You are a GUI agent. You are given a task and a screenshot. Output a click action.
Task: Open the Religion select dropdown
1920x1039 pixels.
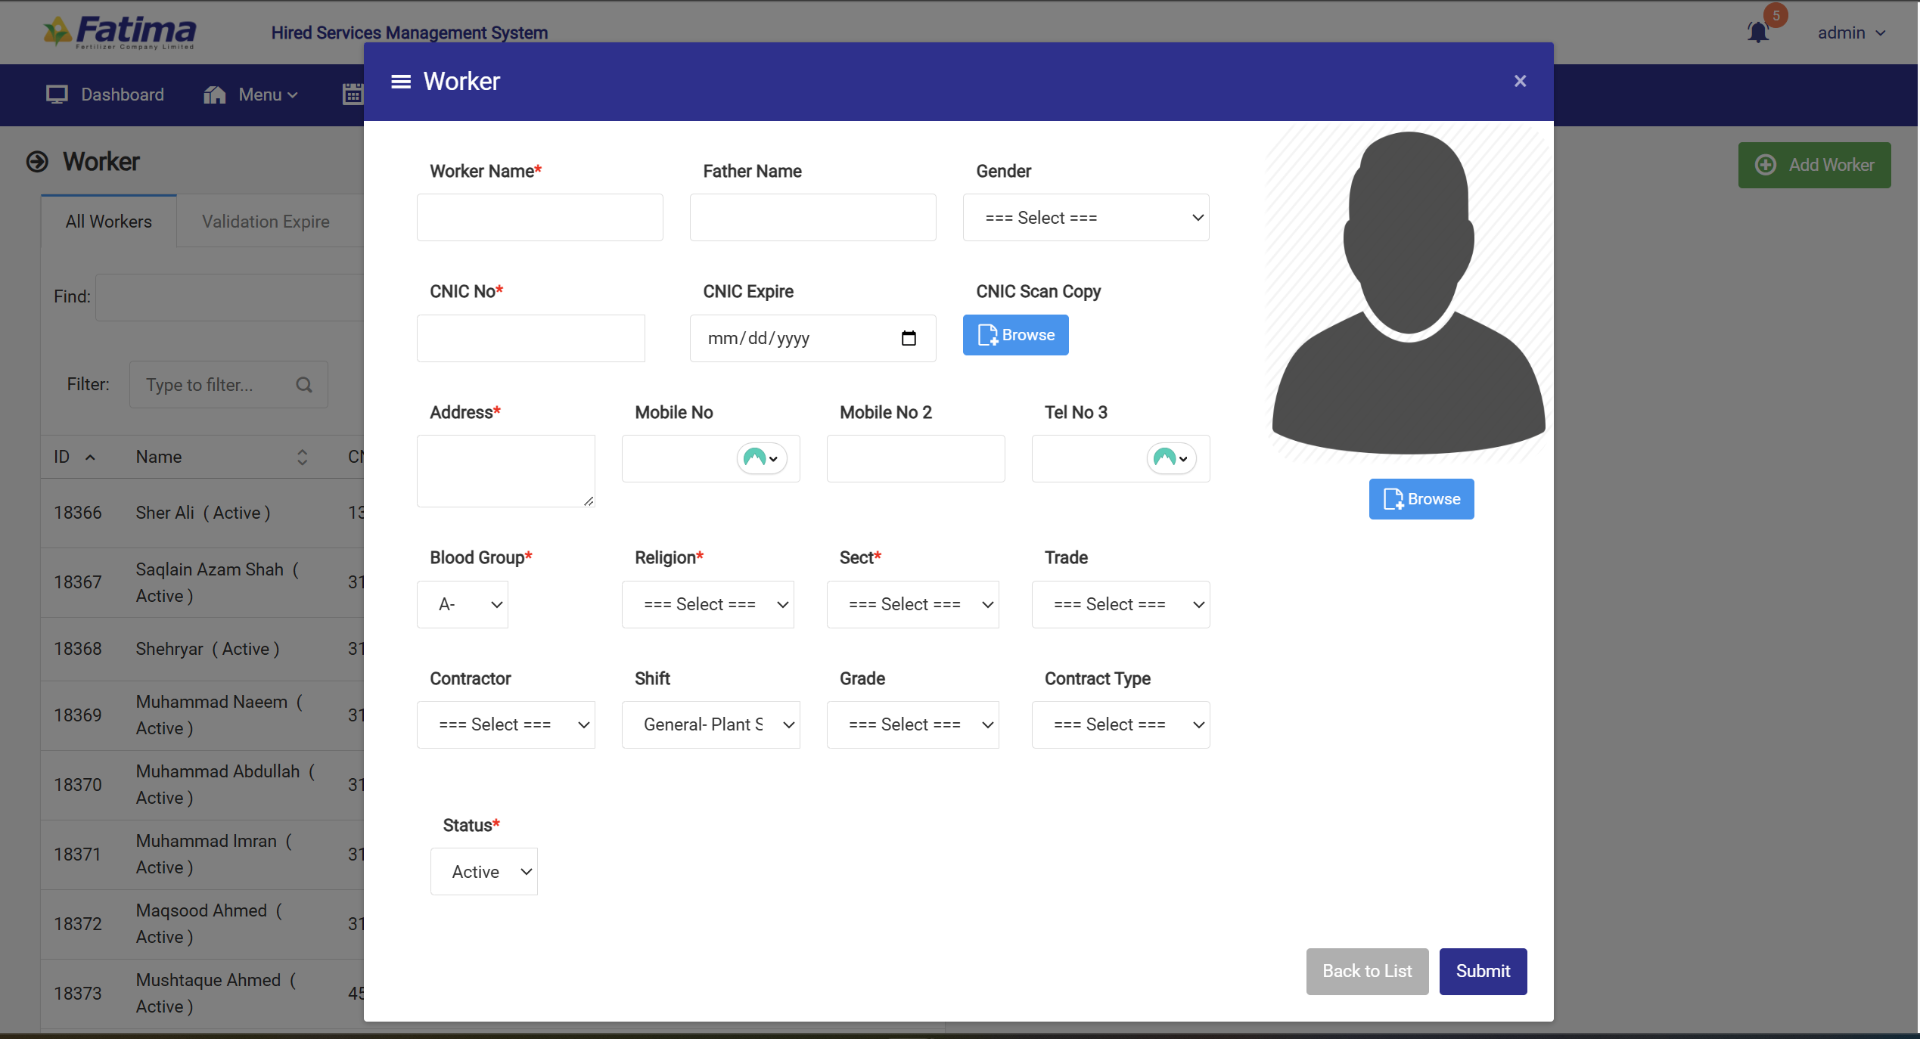[x=708, y=604]
